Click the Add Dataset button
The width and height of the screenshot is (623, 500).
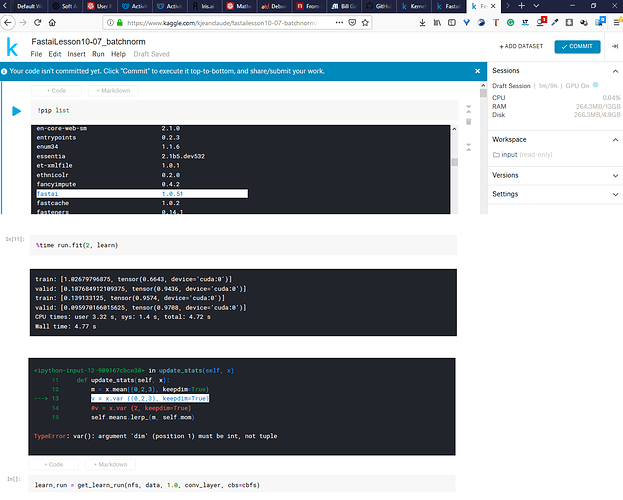(522, 47)
